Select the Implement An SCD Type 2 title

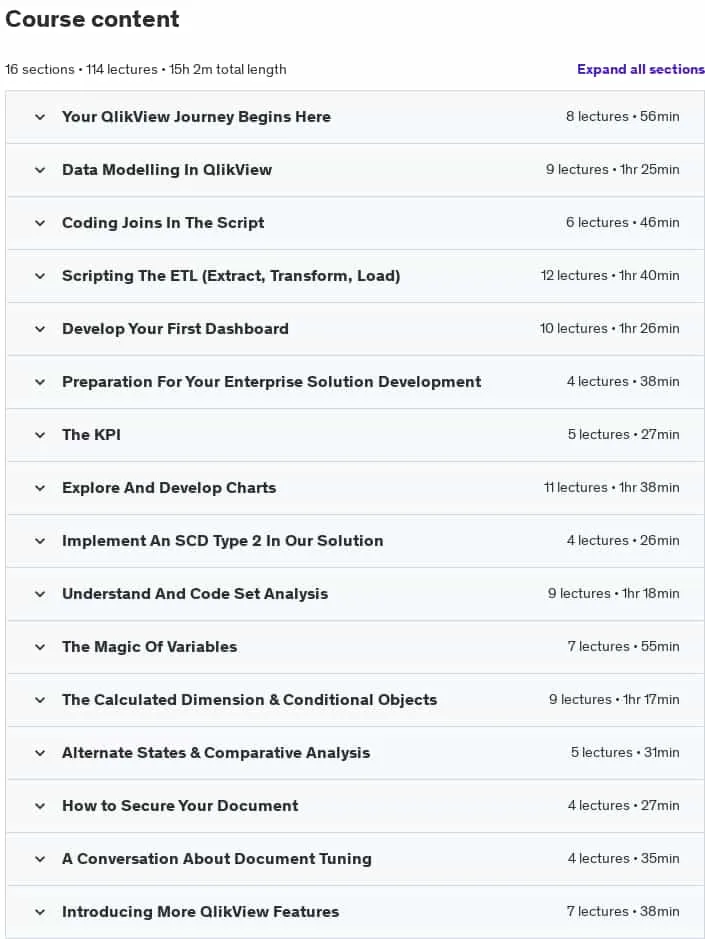coord(222,541)
